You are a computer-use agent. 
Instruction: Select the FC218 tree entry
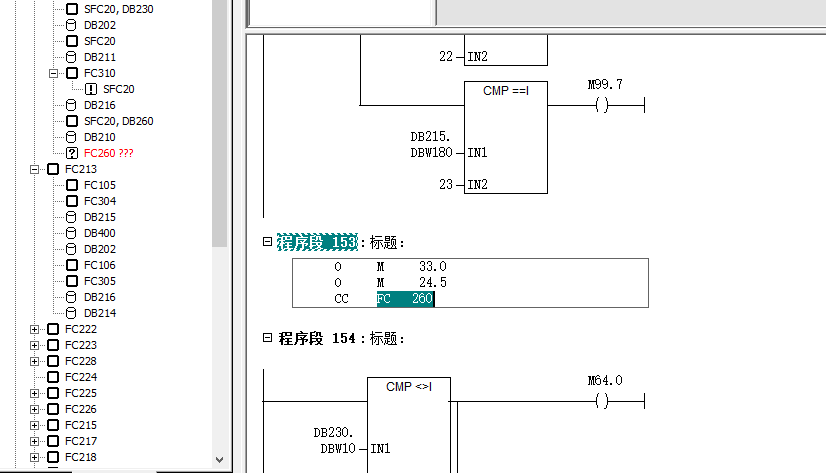click(x=81, y=457)
